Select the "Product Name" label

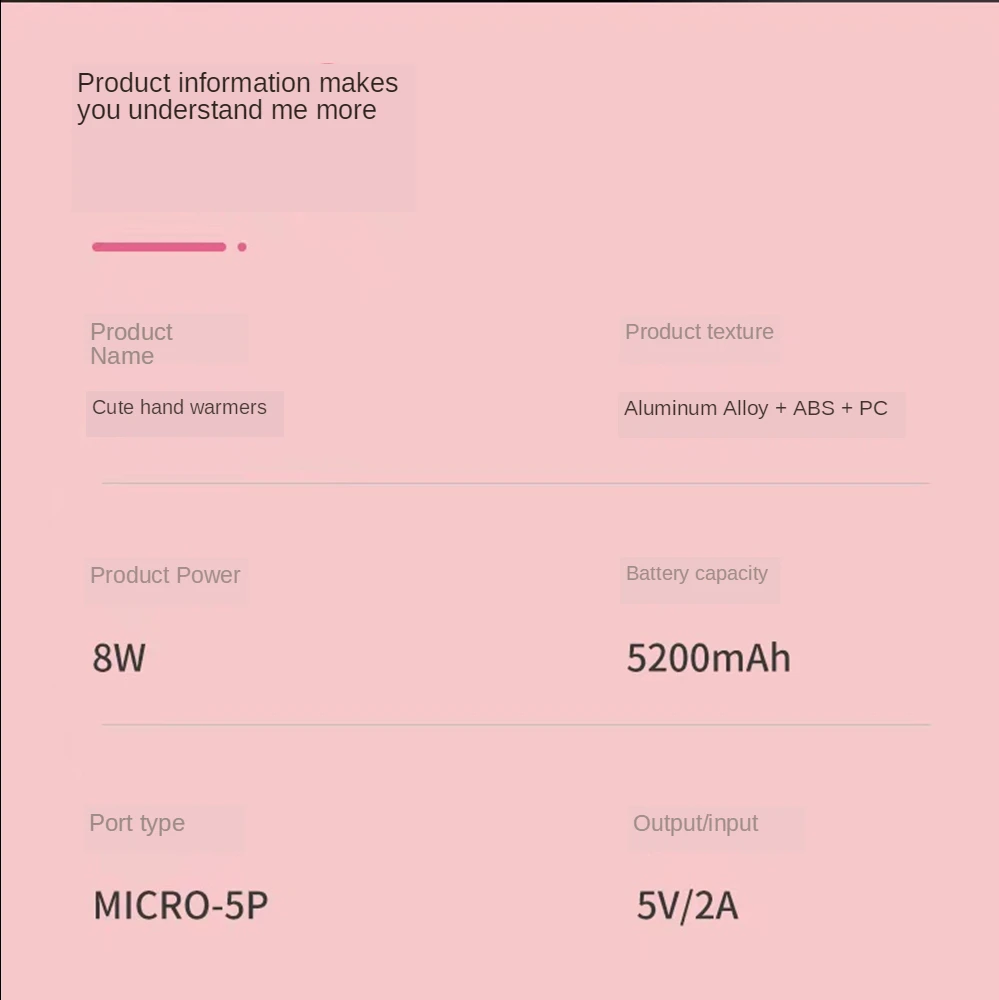(130, 344)
